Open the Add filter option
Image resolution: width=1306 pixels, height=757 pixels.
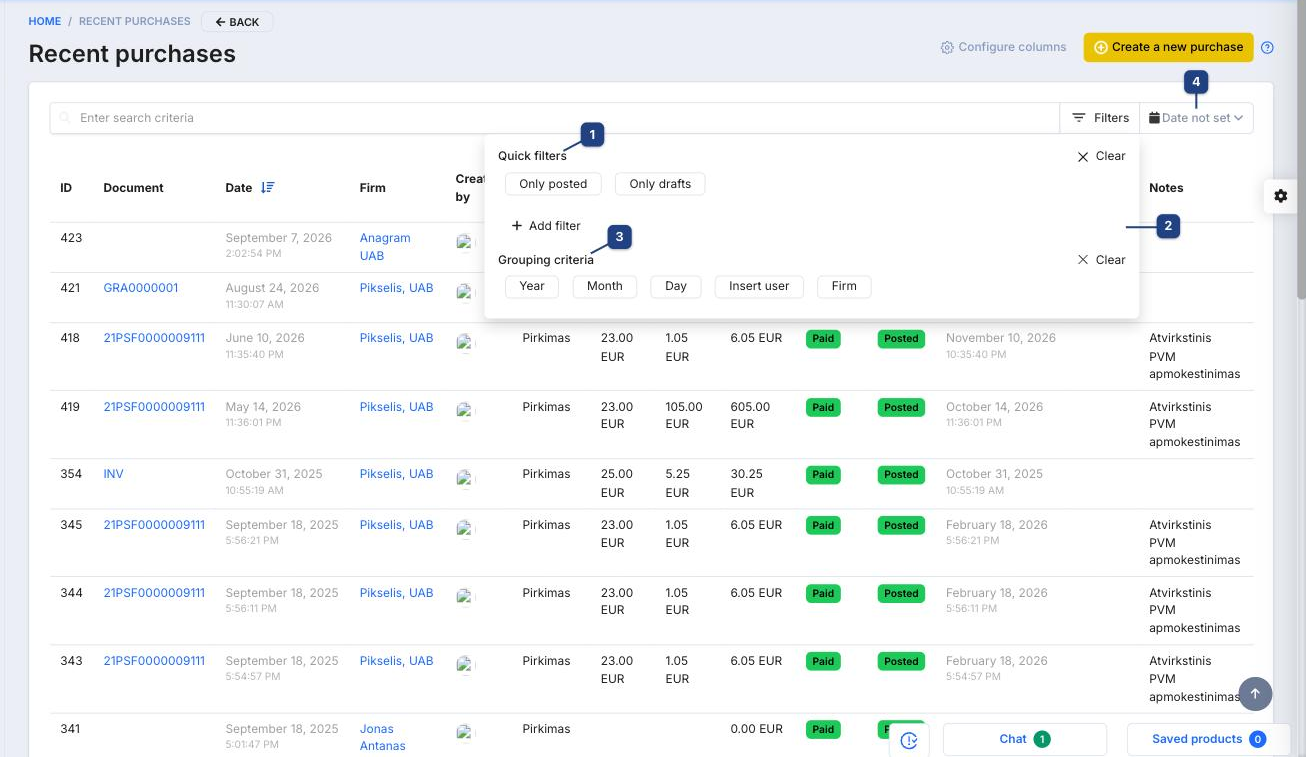[x=546, y=226]
